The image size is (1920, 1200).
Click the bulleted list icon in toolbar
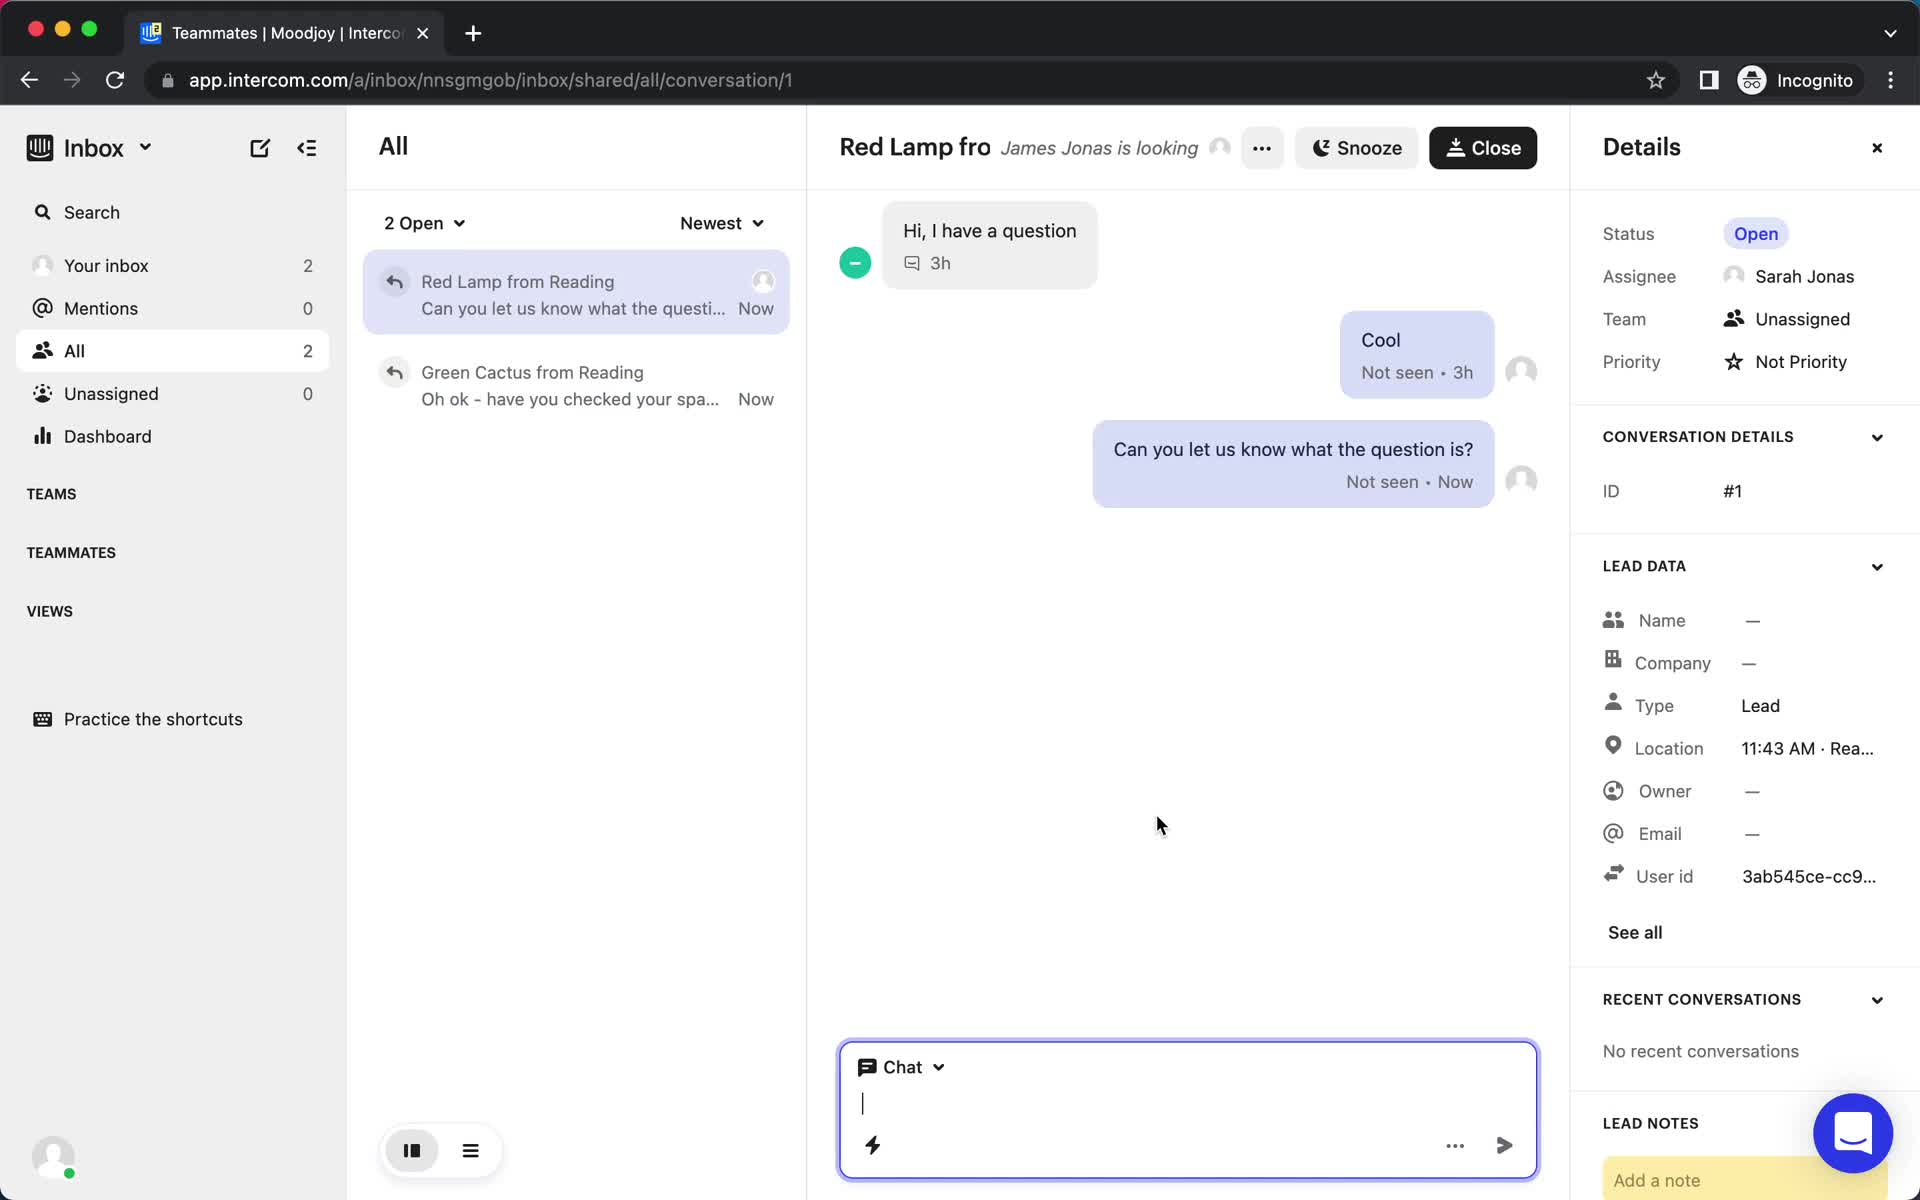pos(471,1150)
